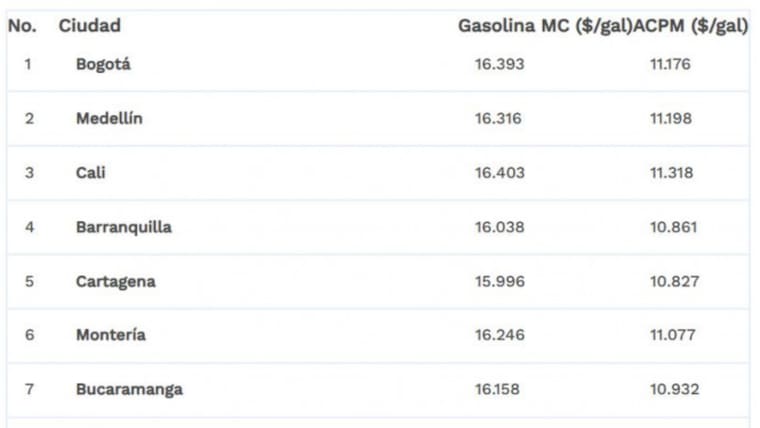Click row number 5 in the table
This screenshot has height=428, width=760.
pos(29,281)
